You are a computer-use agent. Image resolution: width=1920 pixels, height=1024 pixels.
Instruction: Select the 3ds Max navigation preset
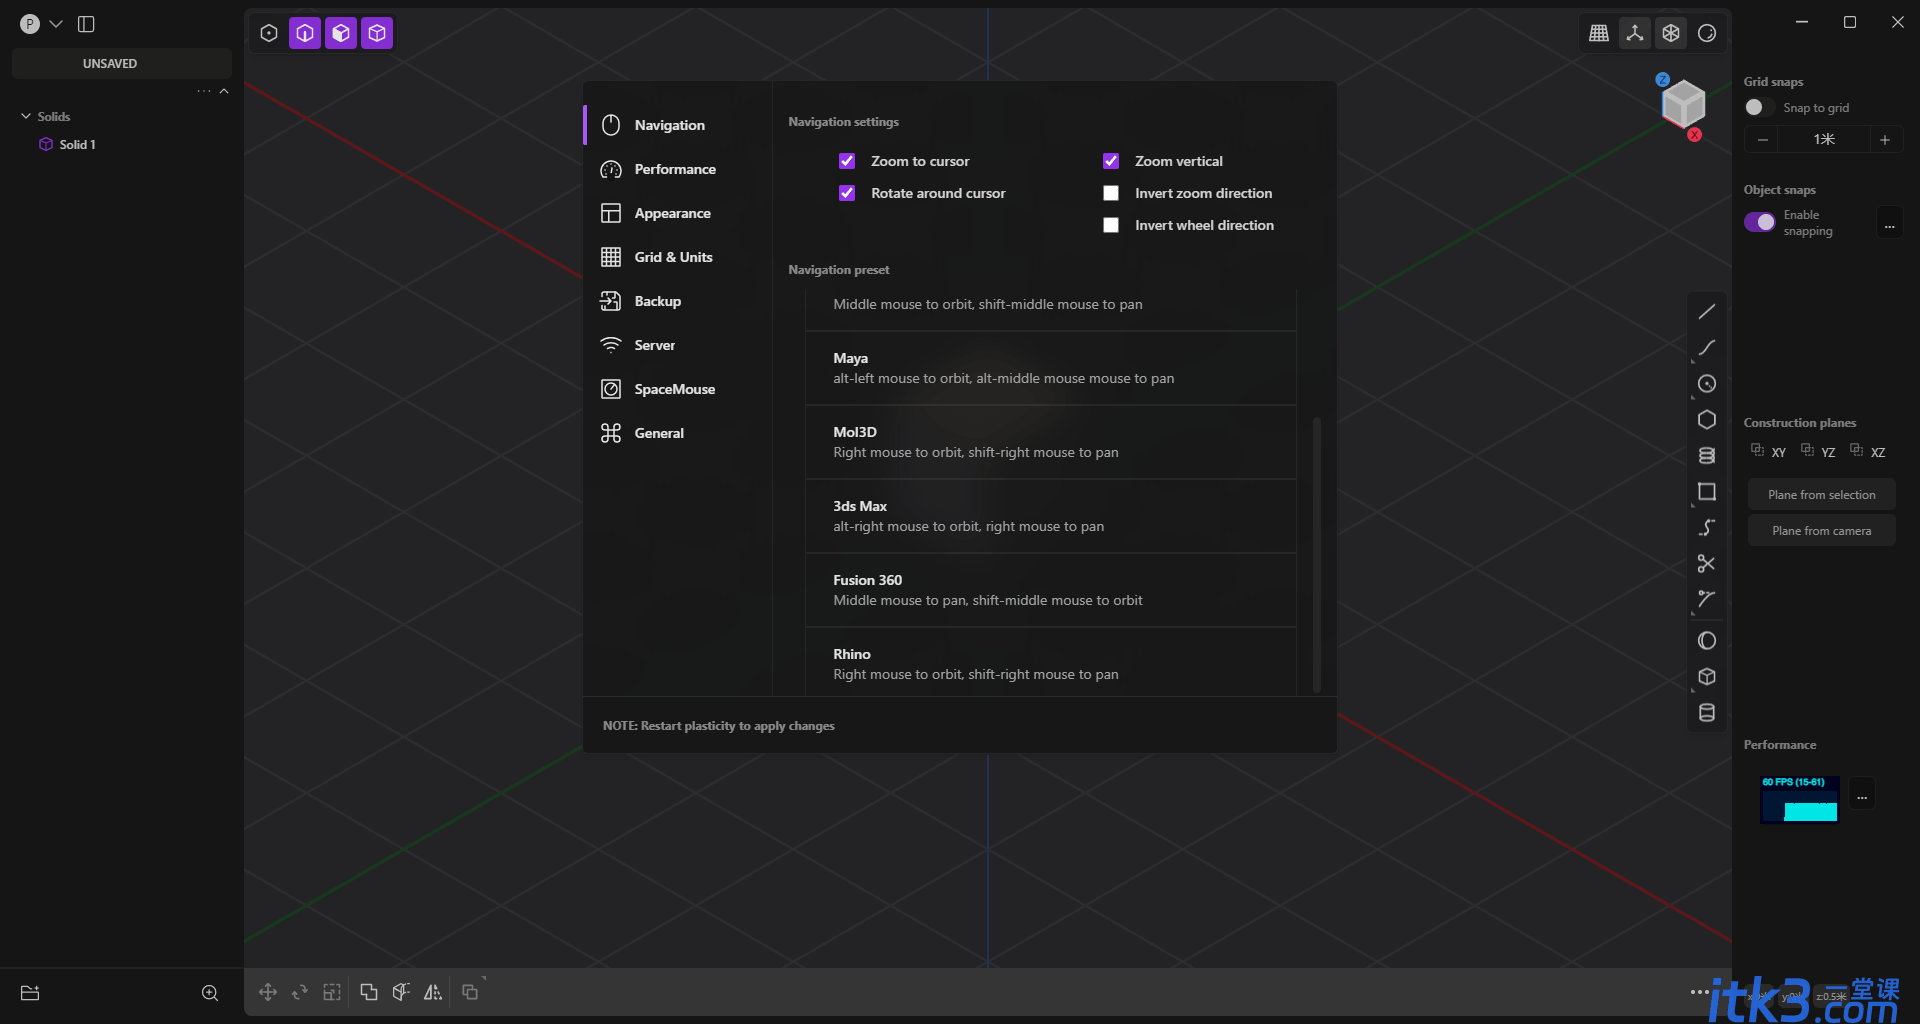pyautogui.click(x=1051, y=516)
